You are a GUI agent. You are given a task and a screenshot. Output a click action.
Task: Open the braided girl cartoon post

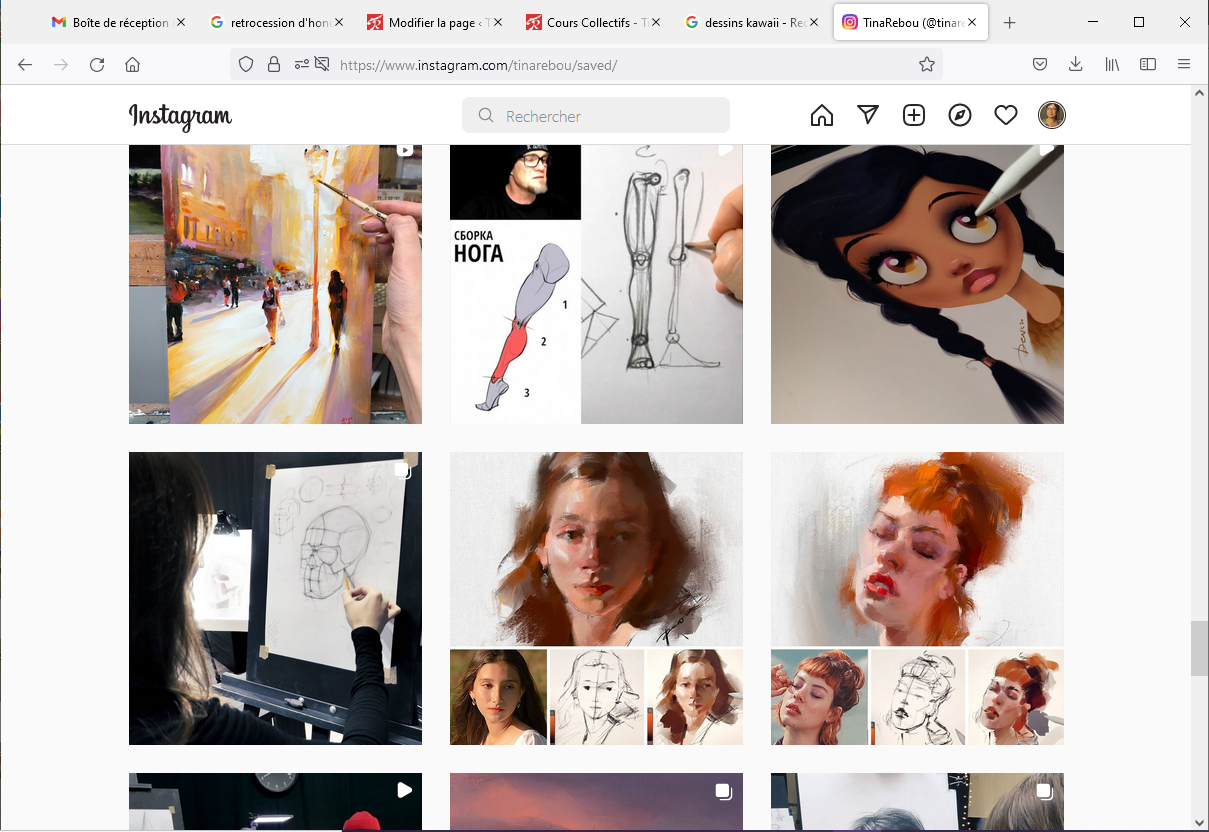pyautogui.click(x=917, y=284)
